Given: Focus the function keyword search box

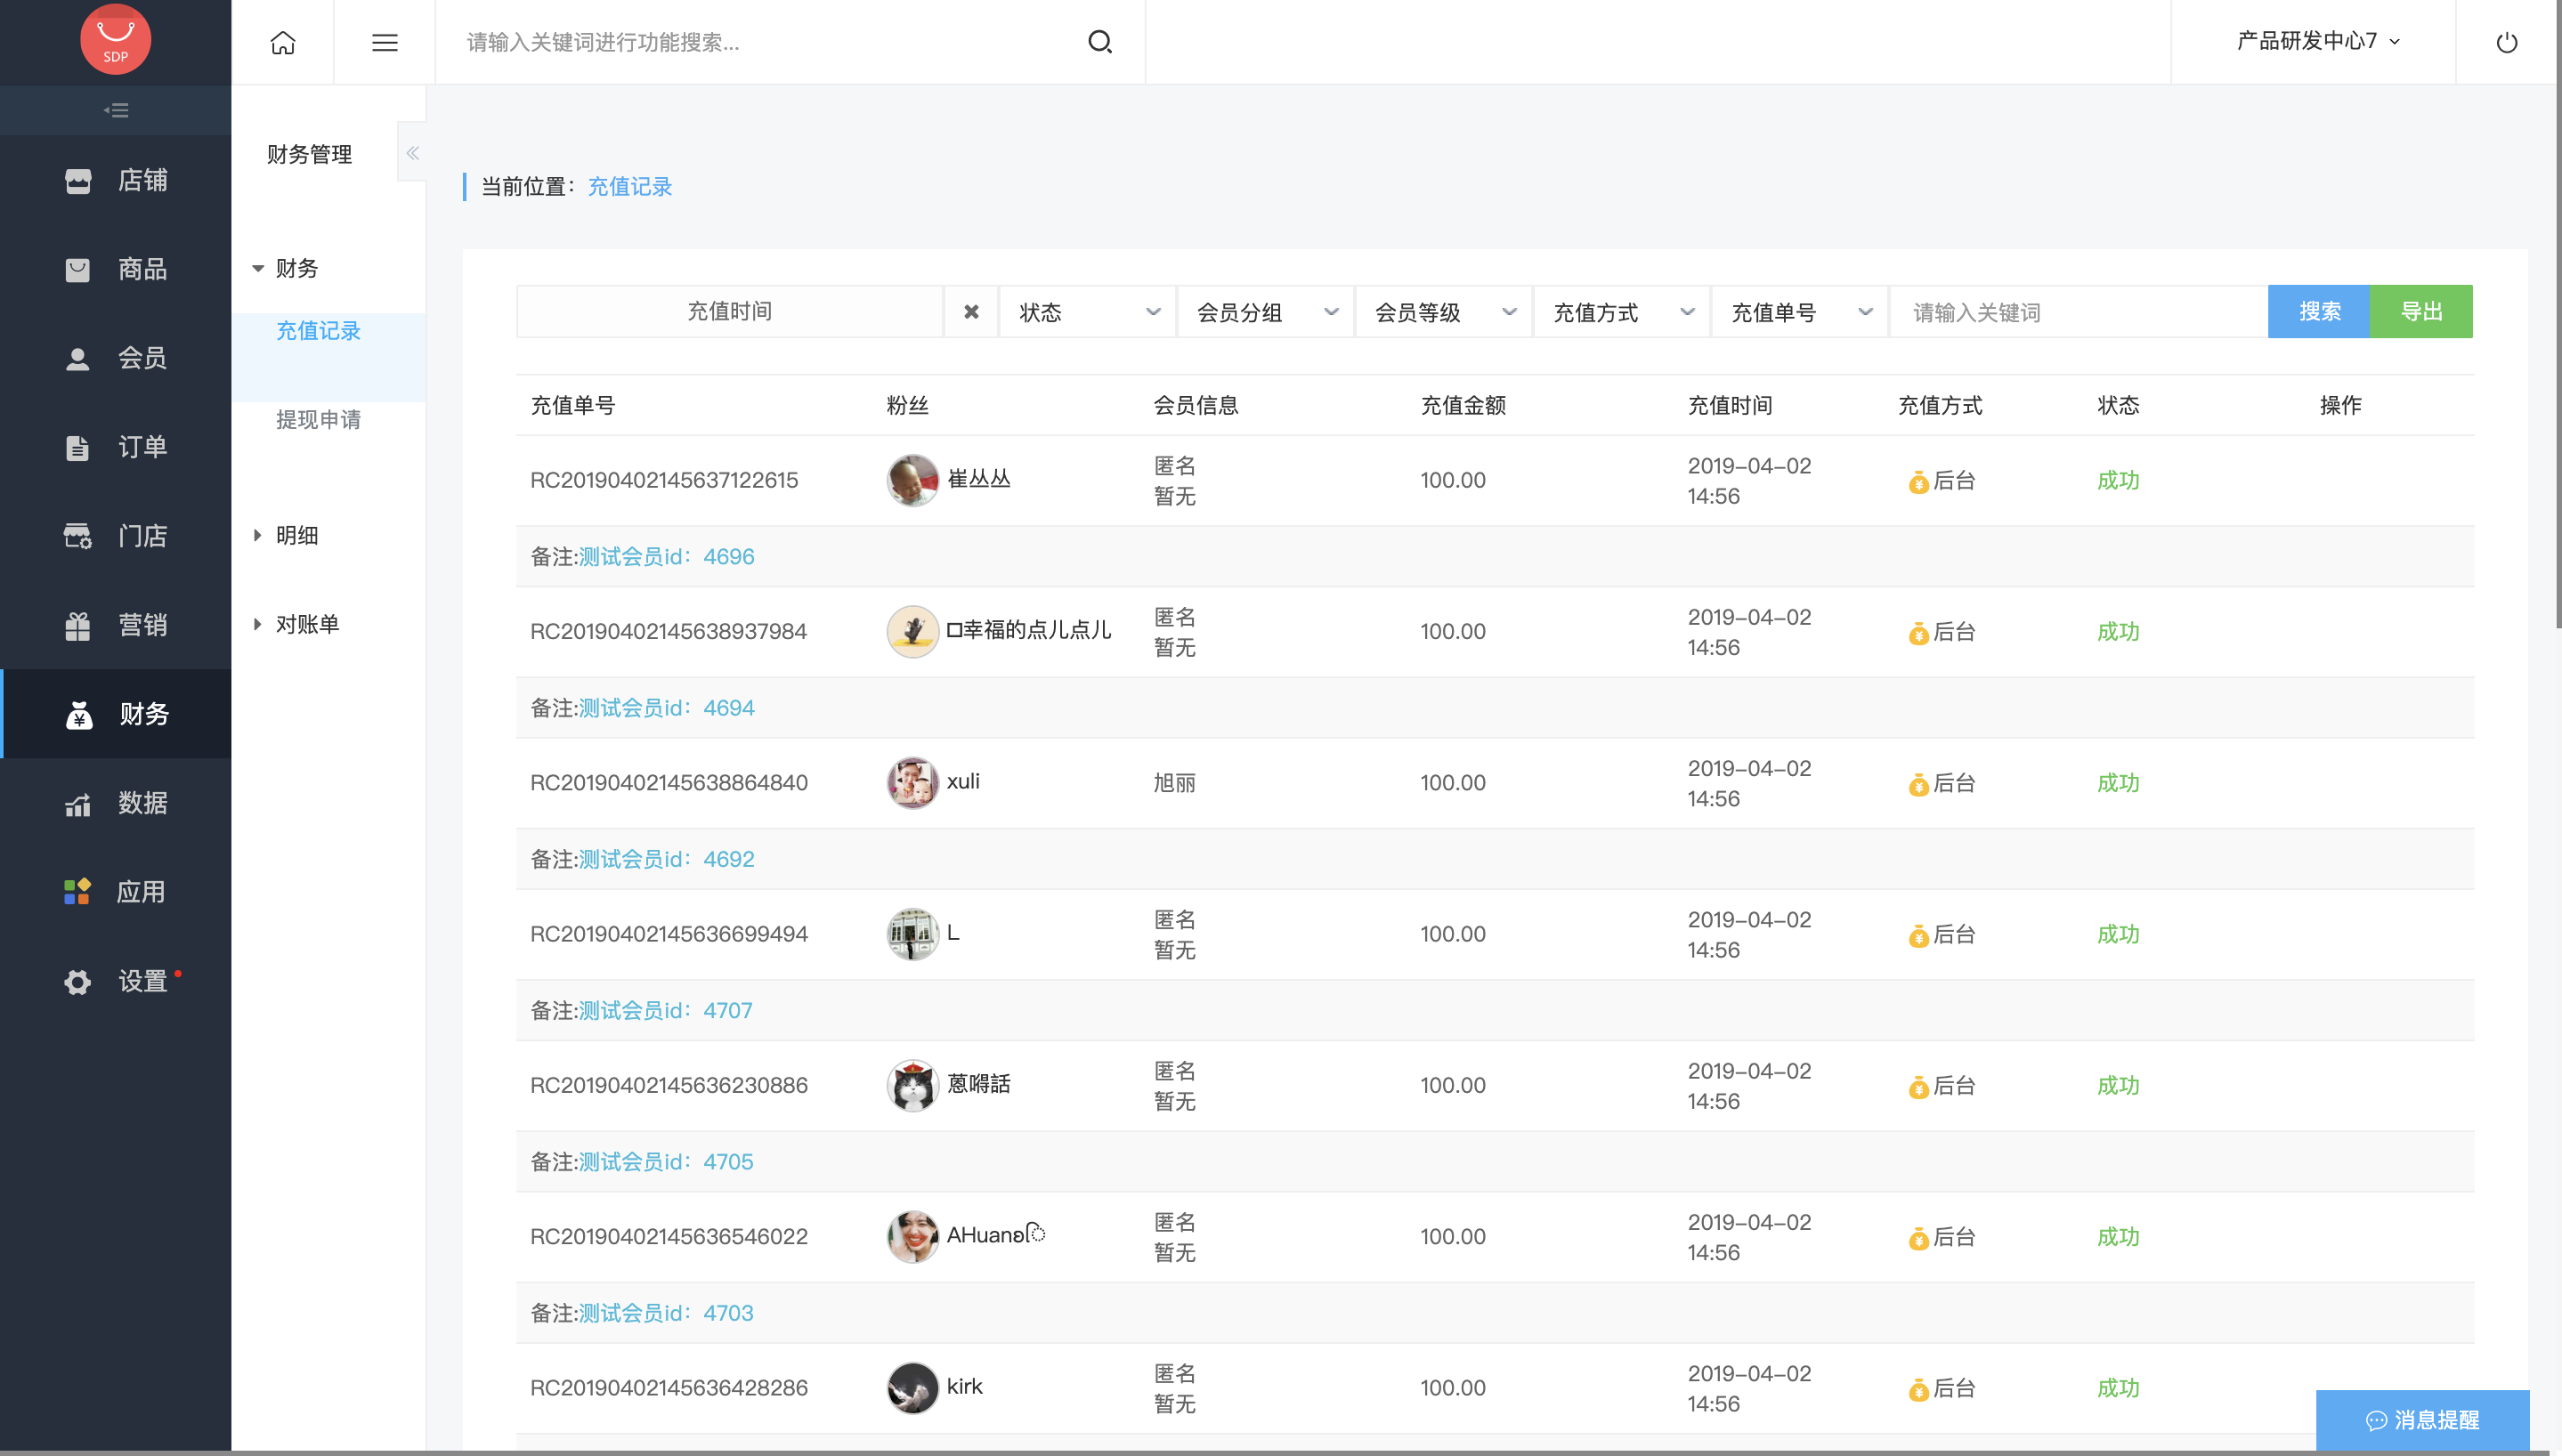Looking at the screenshot, I should 760,42.
